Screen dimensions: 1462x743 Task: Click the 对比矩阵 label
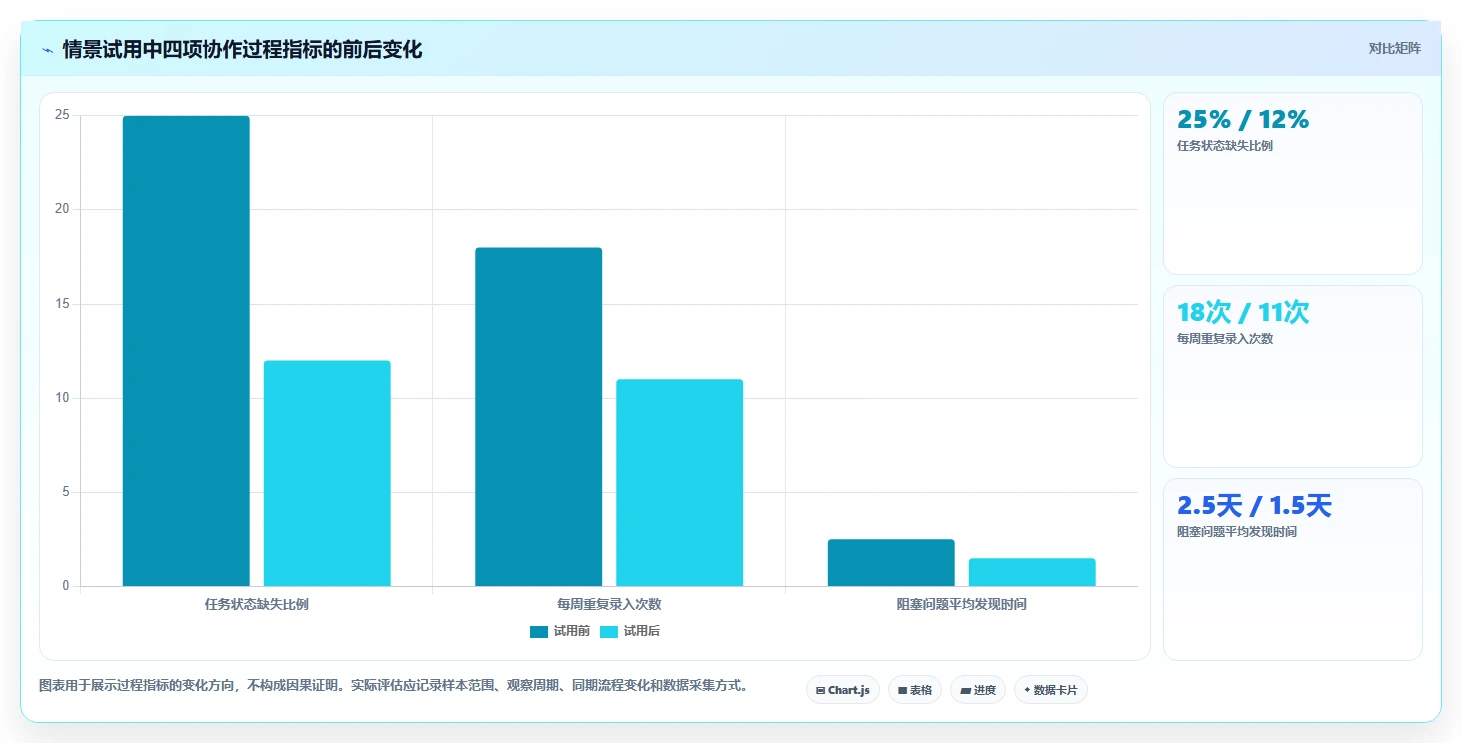coord(1394,48)
